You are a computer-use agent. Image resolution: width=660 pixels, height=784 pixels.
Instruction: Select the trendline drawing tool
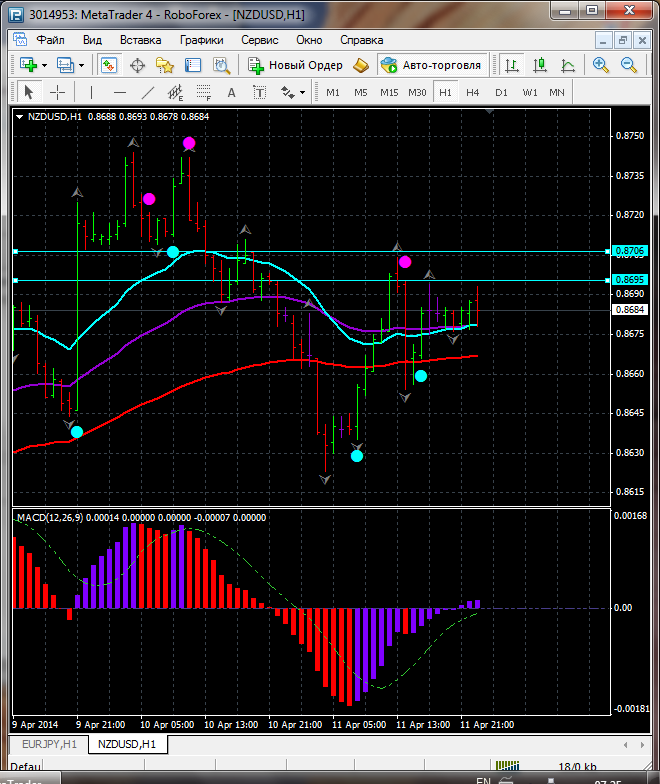click(x=148, y=92)
